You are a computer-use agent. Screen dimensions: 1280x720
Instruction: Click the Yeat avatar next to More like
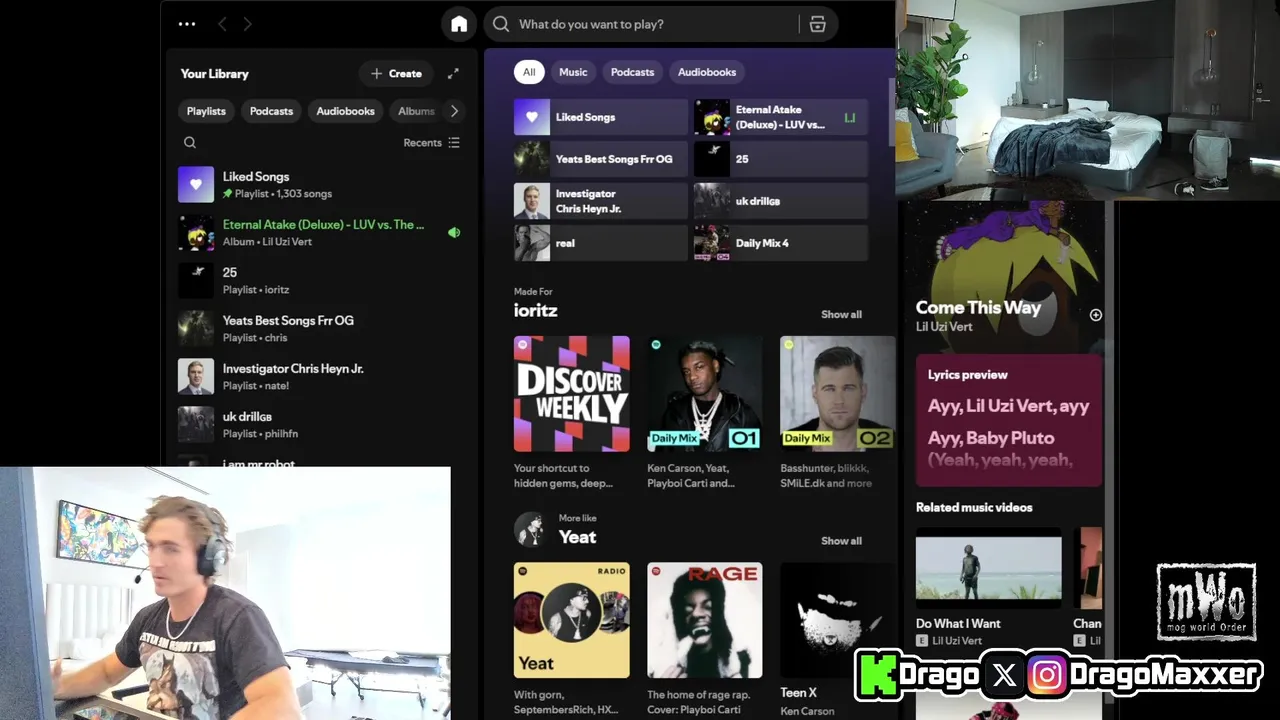point(530,529)
